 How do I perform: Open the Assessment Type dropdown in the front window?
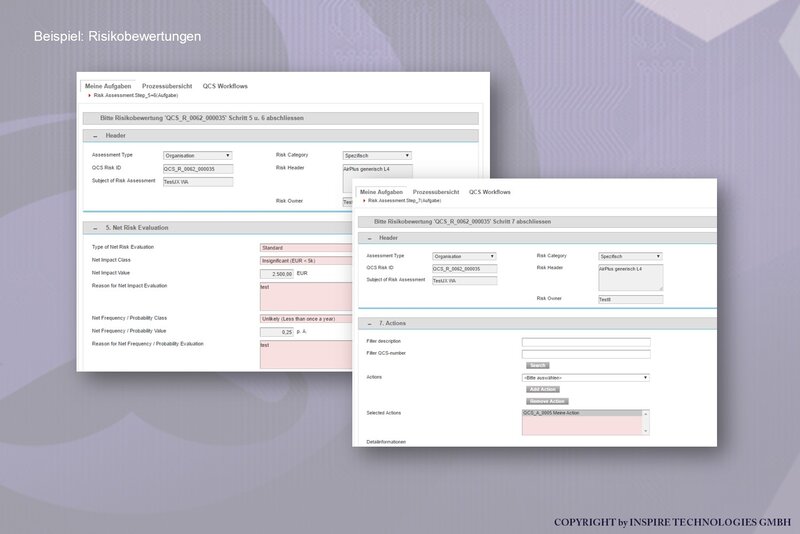(x=464, y=256)
